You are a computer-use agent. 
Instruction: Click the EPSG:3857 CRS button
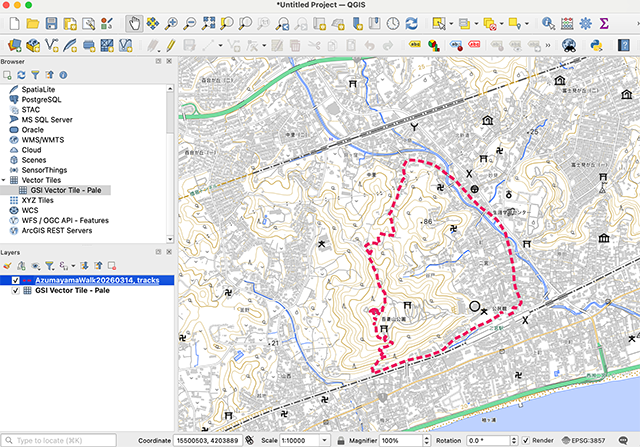coord(584,440)
